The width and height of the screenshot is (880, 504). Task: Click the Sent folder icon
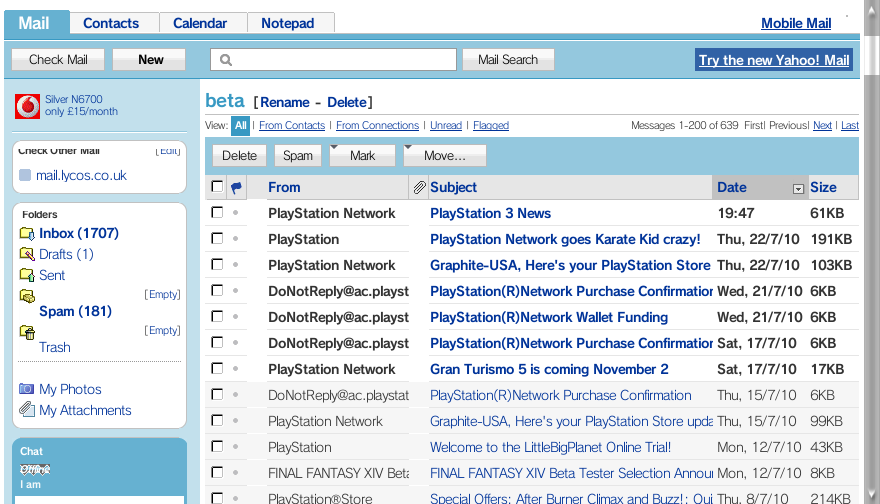pyautogui.click(x=27, y=275)
